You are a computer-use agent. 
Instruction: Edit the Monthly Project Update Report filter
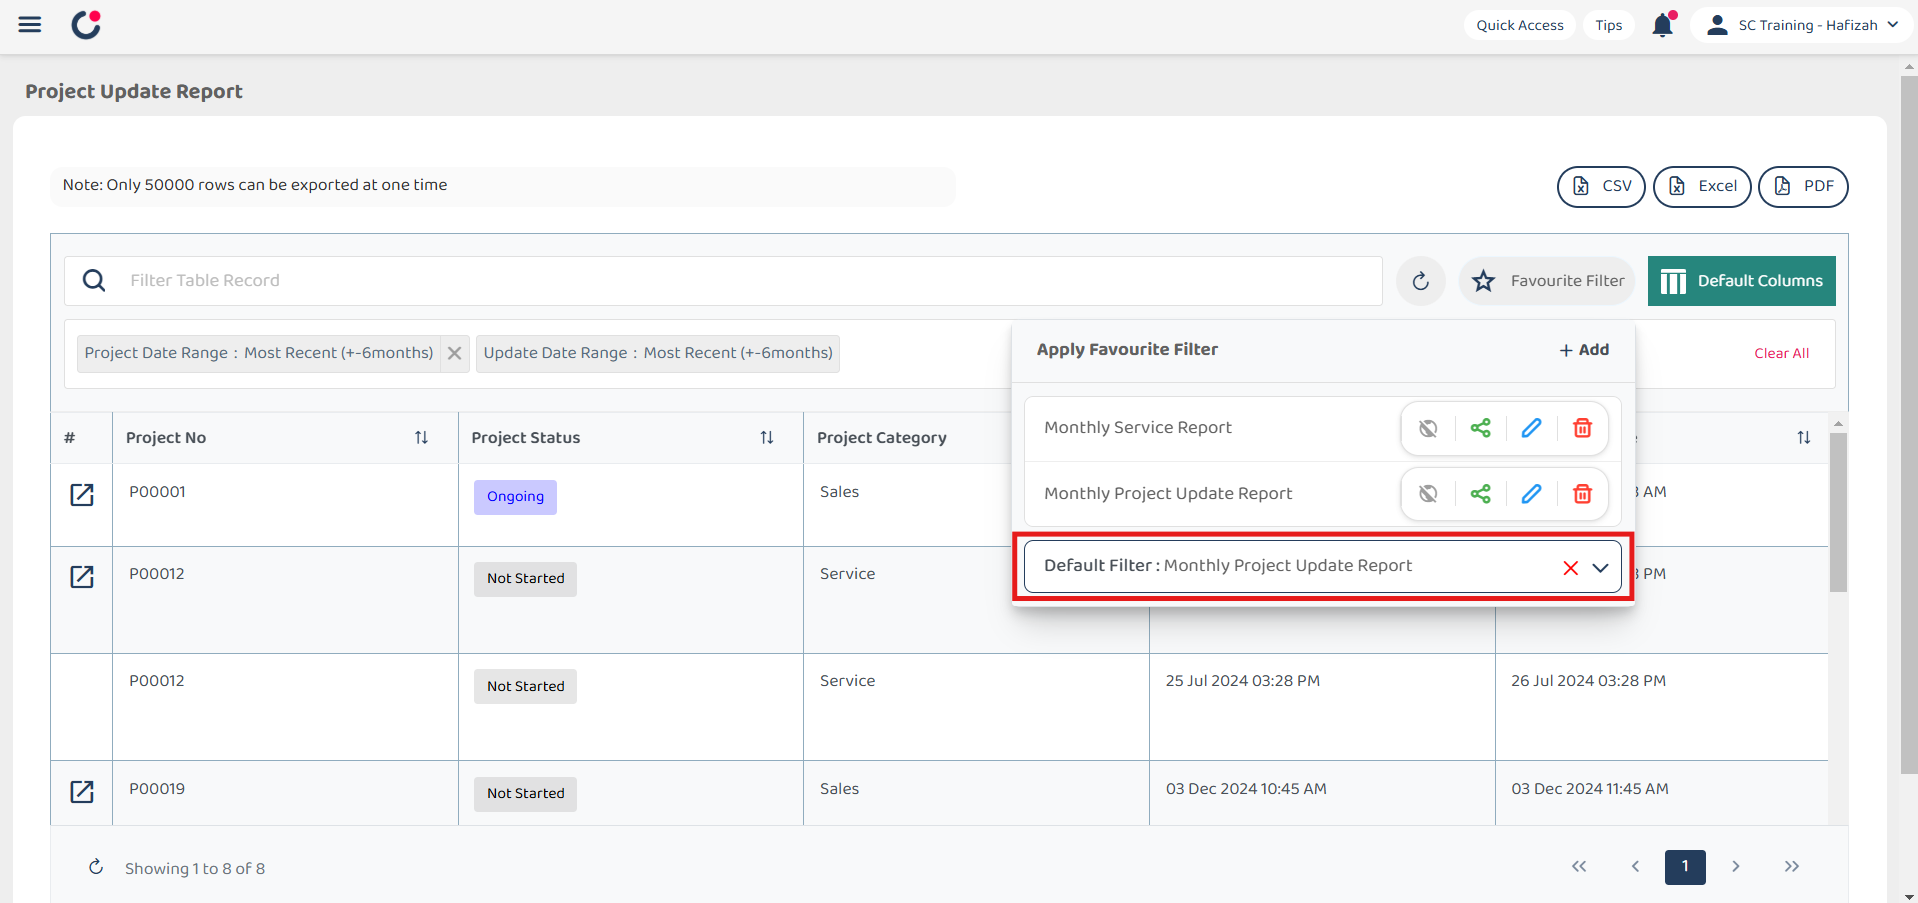pos(1531,494)
